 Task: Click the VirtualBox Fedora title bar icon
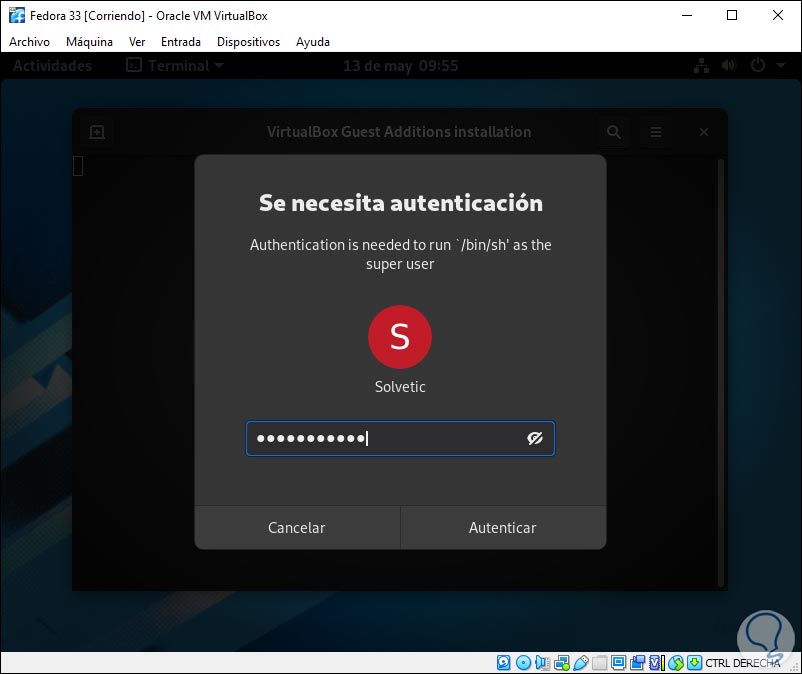pyautogui.click(x=17, y=15)
